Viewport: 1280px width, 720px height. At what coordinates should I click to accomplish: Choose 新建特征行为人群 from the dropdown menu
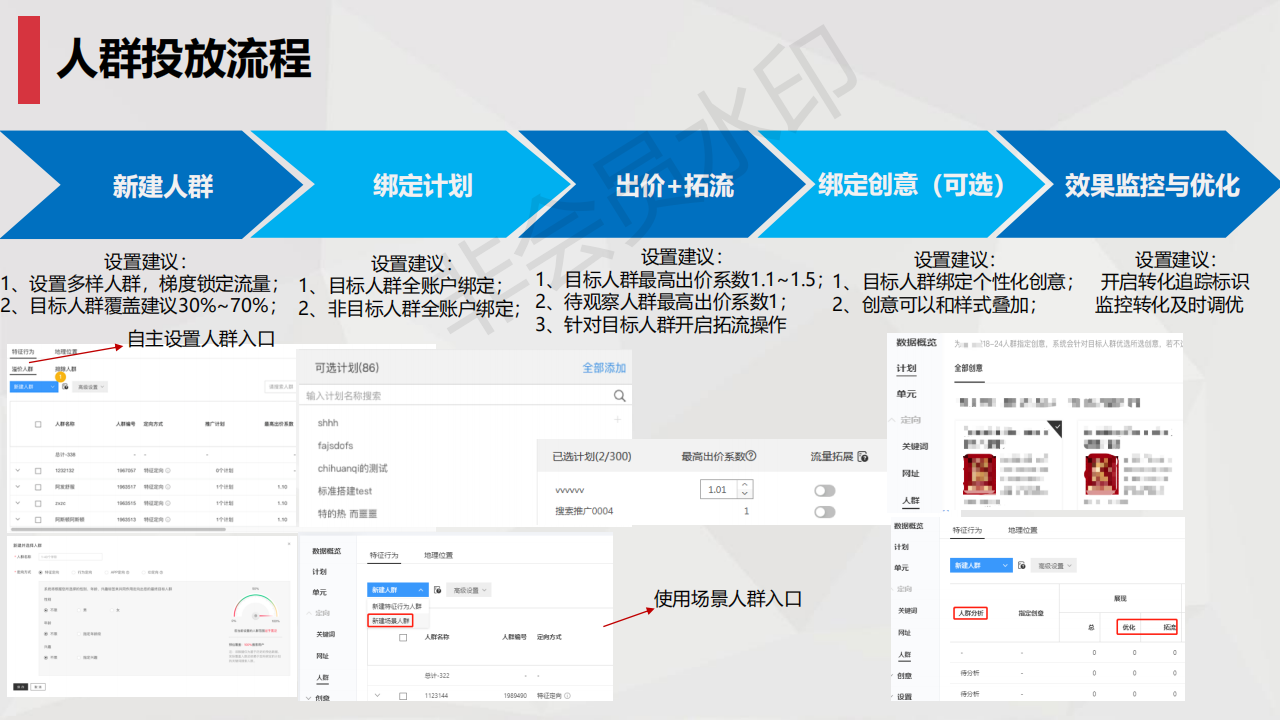coord(397,606)
